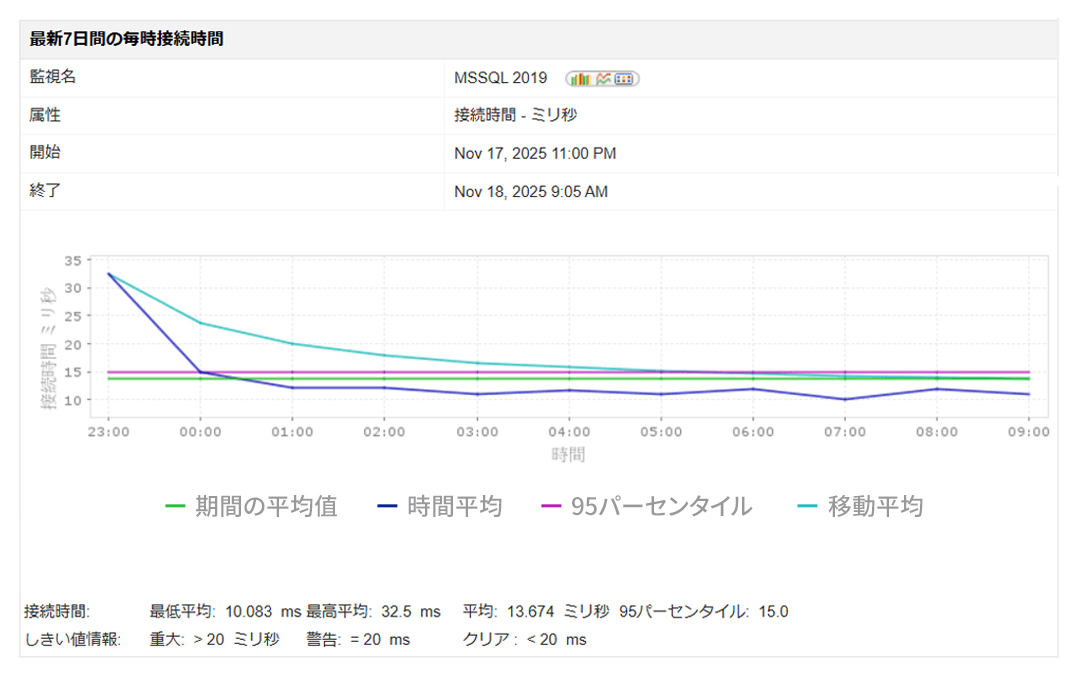Click the magenta legend color marker

click(x=551, y=506)
